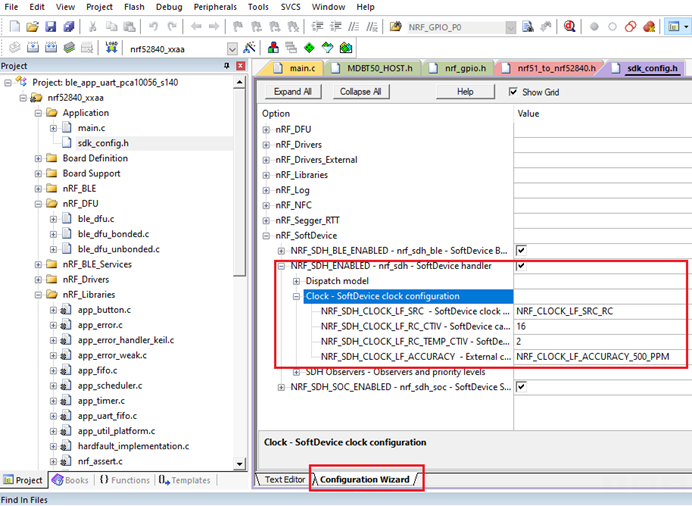Click the Collapse All button
Screen dimensions: 692x506
(360, 92)
